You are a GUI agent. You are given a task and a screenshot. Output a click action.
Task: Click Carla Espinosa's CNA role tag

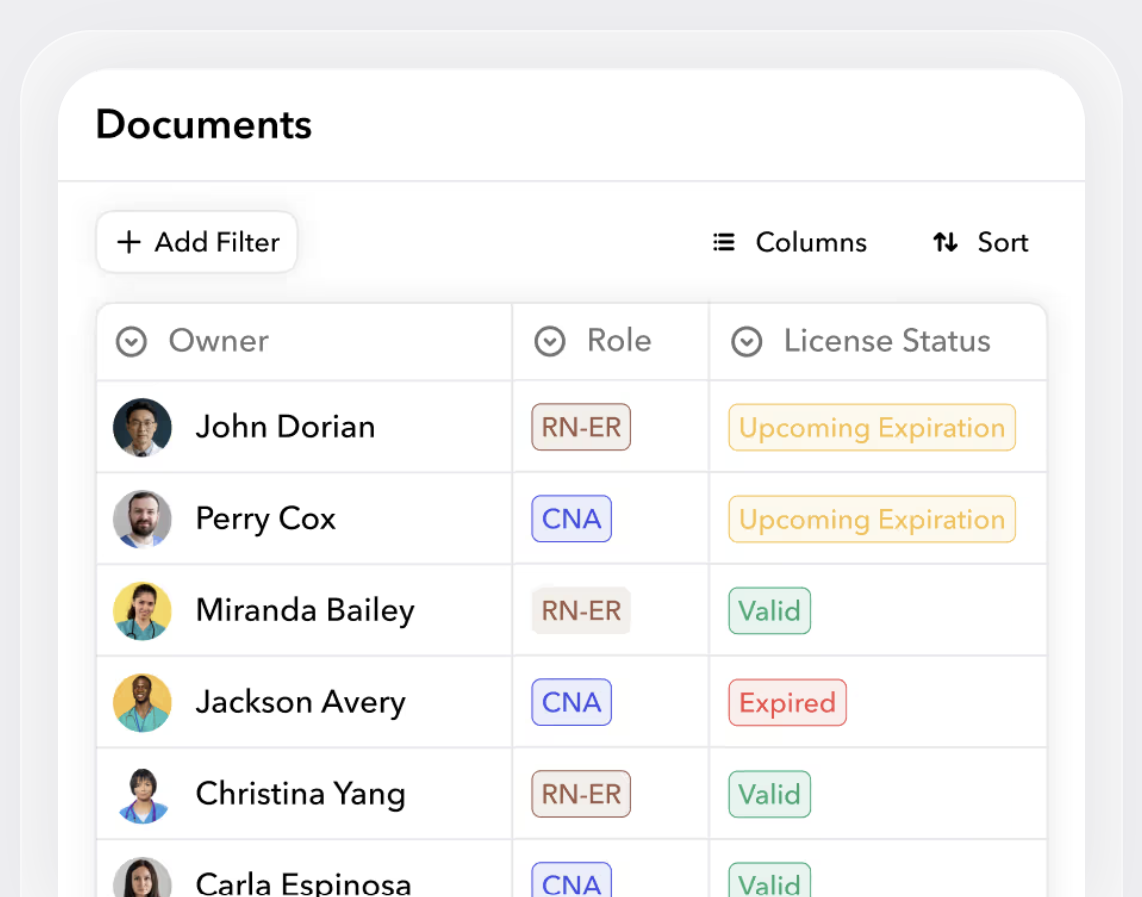pyautogui.click(x=572, y=880)
